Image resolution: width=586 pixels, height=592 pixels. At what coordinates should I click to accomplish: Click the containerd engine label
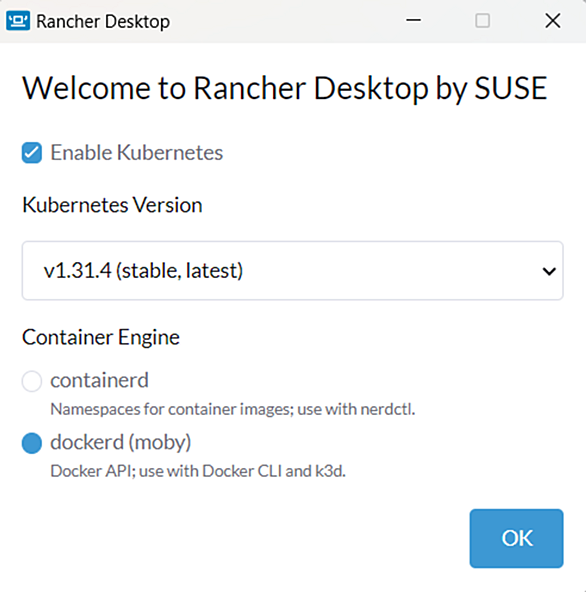(99, 380)
